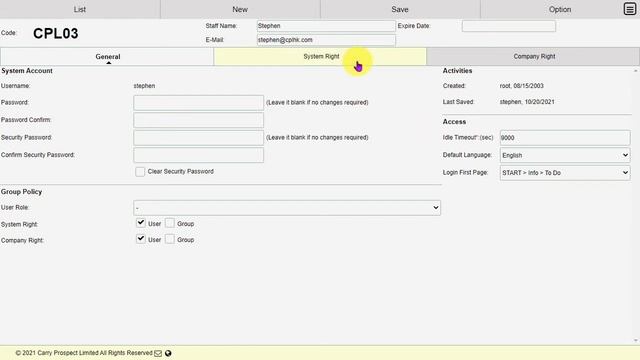
Task: Click the Group Policy heading
Action: [21, 191]
